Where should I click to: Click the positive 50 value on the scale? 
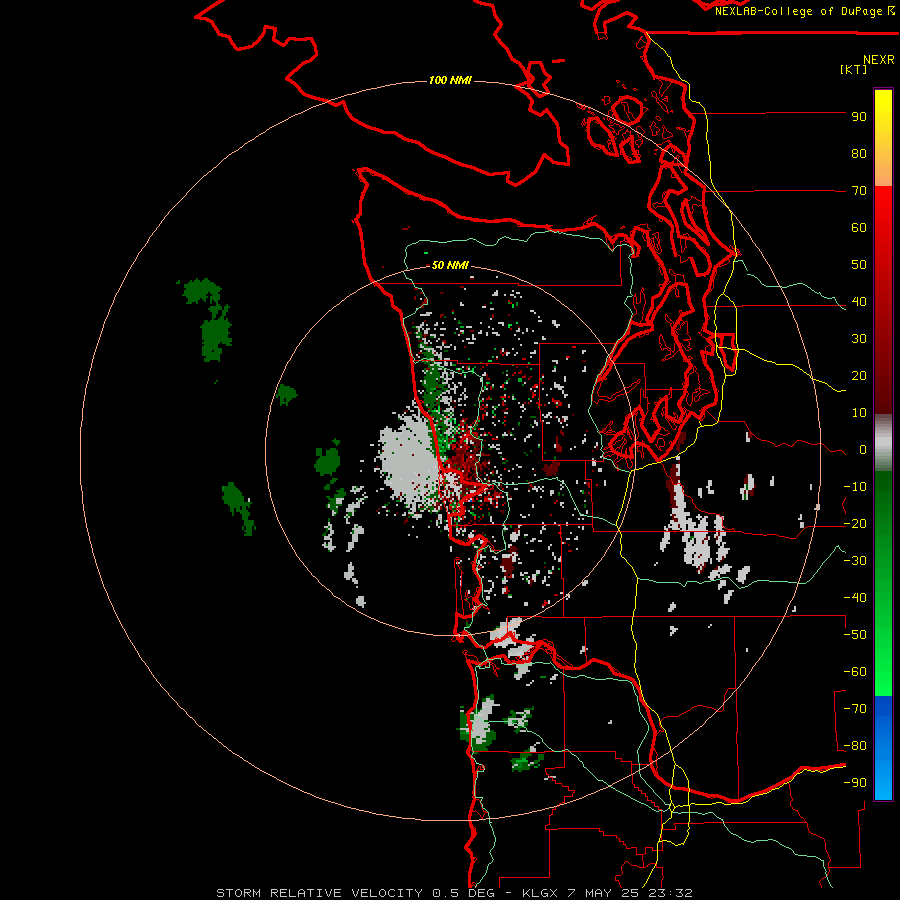pyautogui.click(x=859, y=265)
